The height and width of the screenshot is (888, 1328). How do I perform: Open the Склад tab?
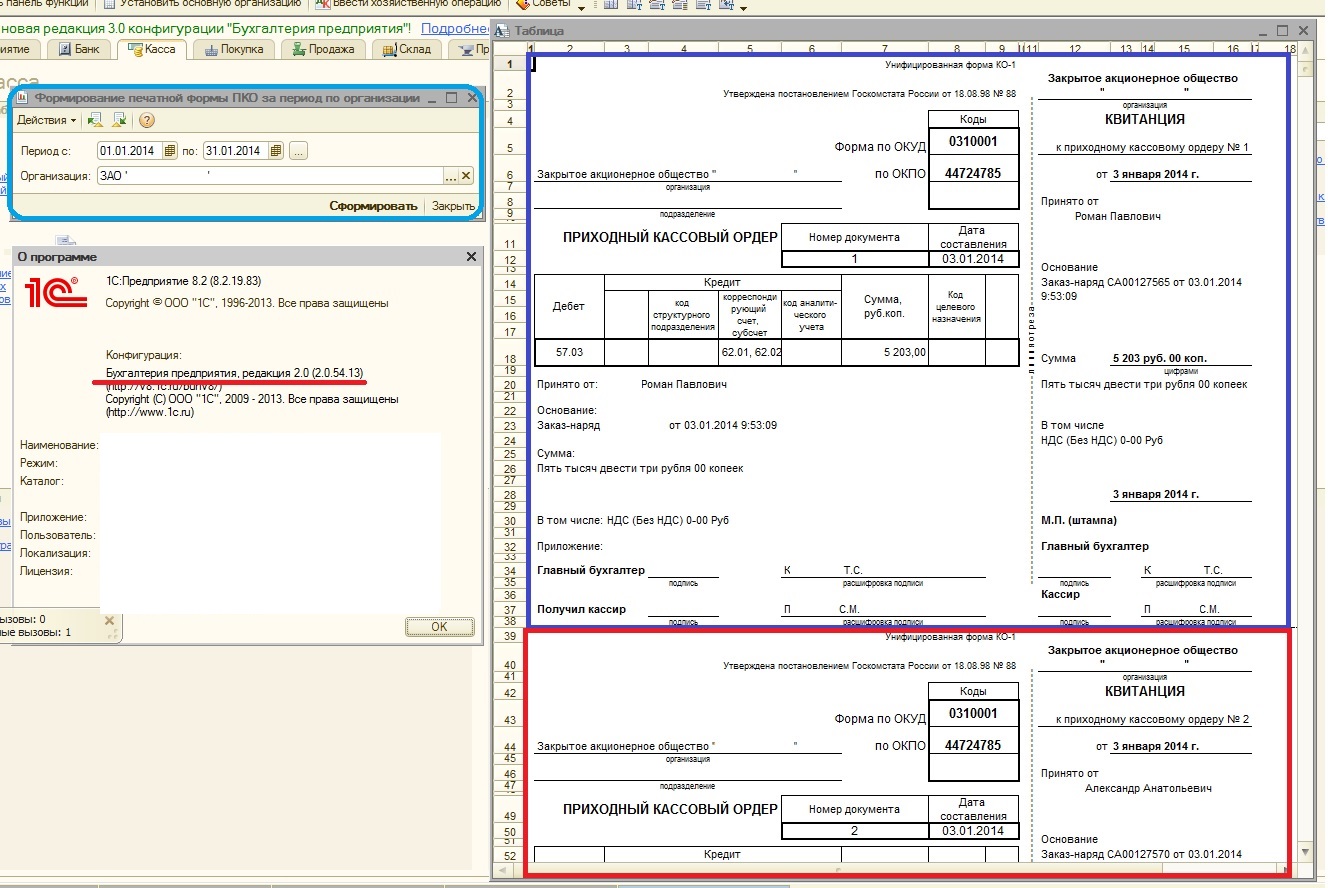coord(406,48)
